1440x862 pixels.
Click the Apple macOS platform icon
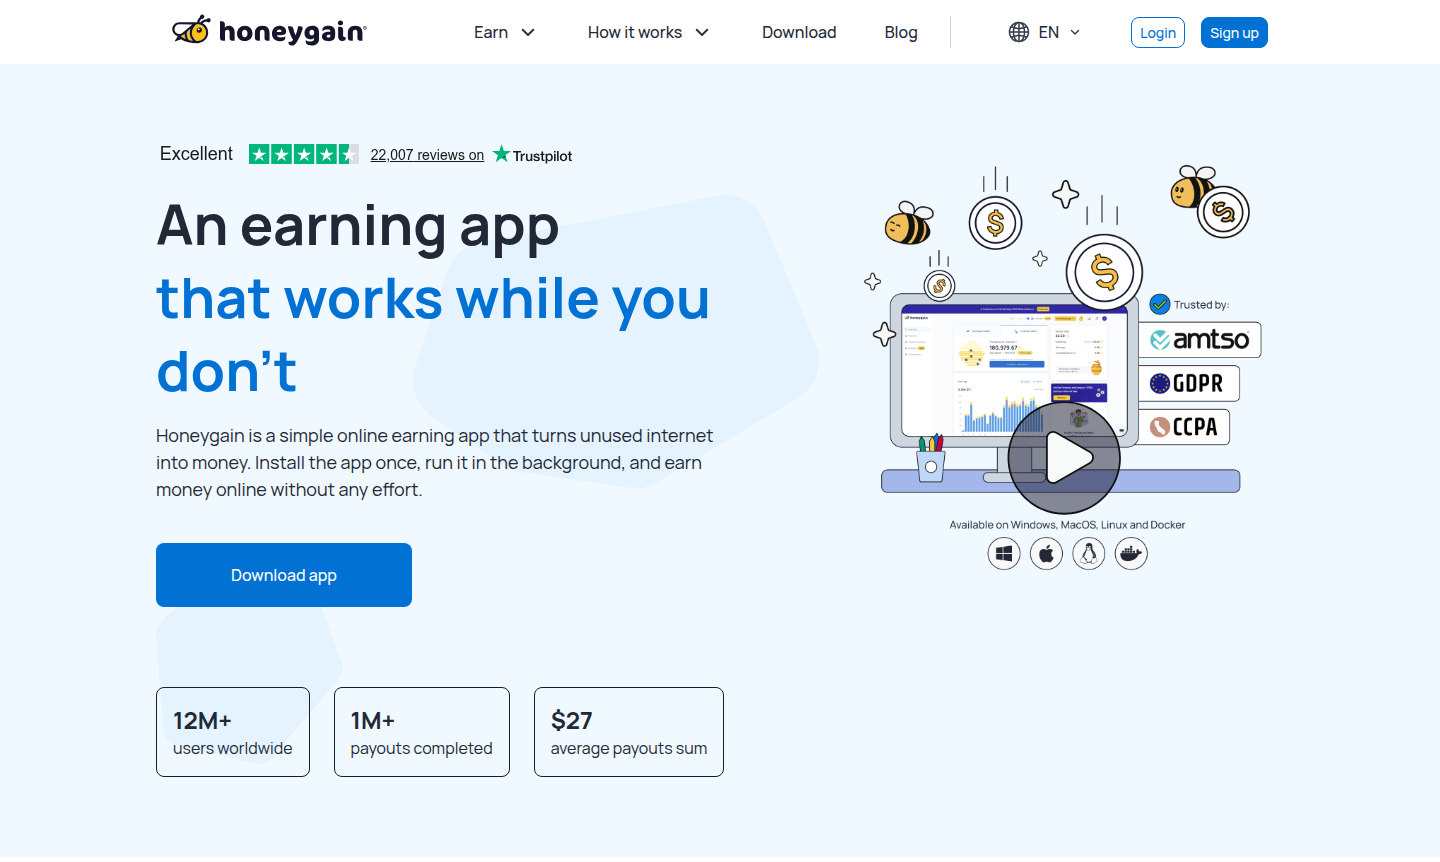[x=1046, y=553]
